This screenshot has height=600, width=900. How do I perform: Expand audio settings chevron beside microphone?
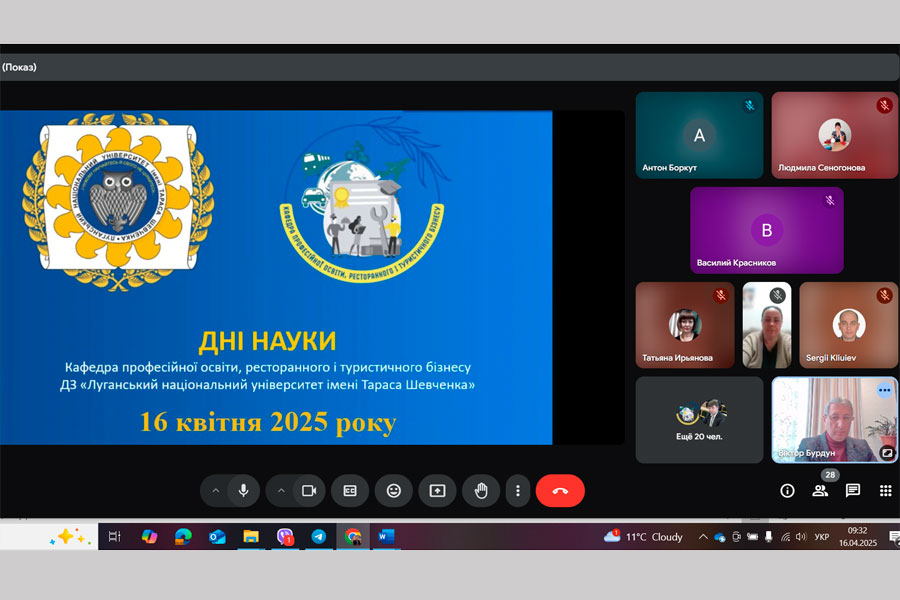(216, 491)
